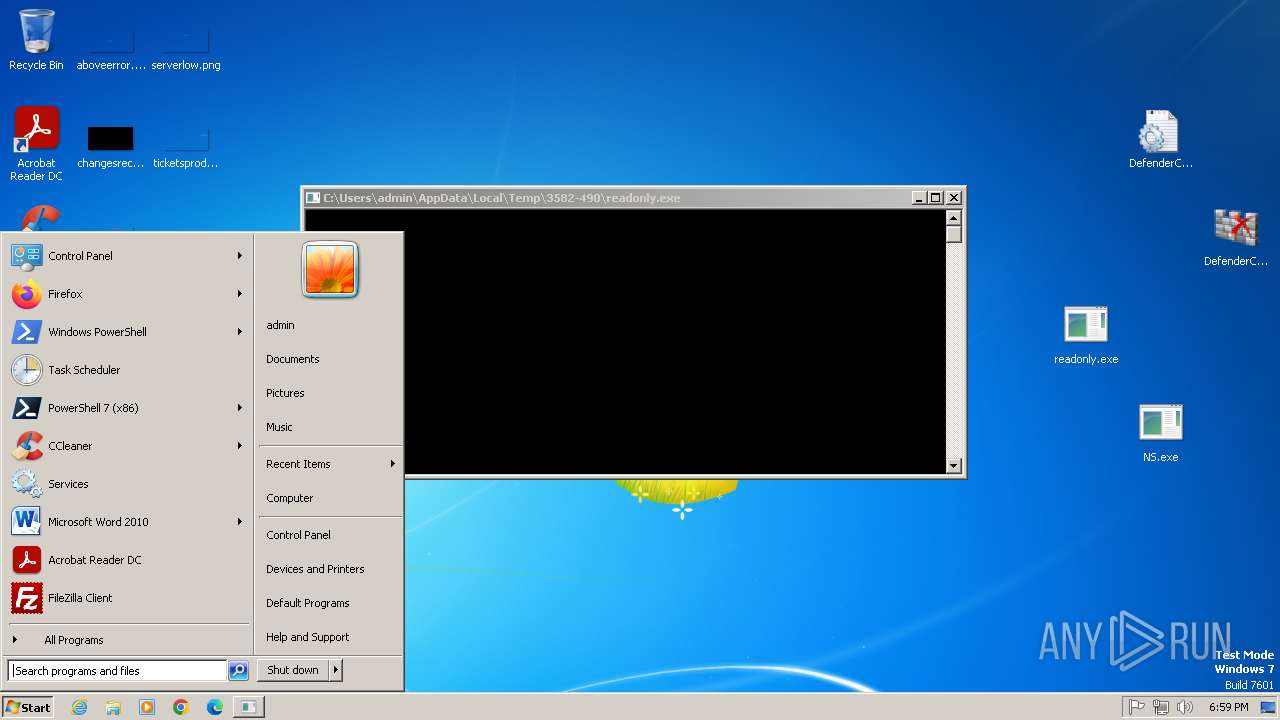1280x720 pixels.
Task: Open Acrobat Reader DC desktop shortcut
Action: click(x=36, y=144)
